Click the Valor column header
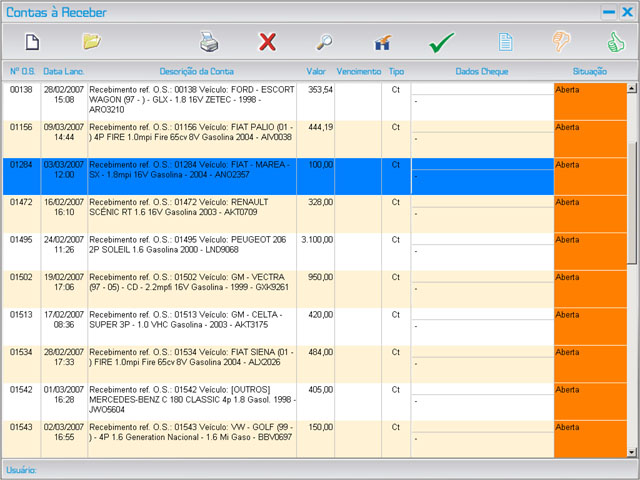 (316, 72)
